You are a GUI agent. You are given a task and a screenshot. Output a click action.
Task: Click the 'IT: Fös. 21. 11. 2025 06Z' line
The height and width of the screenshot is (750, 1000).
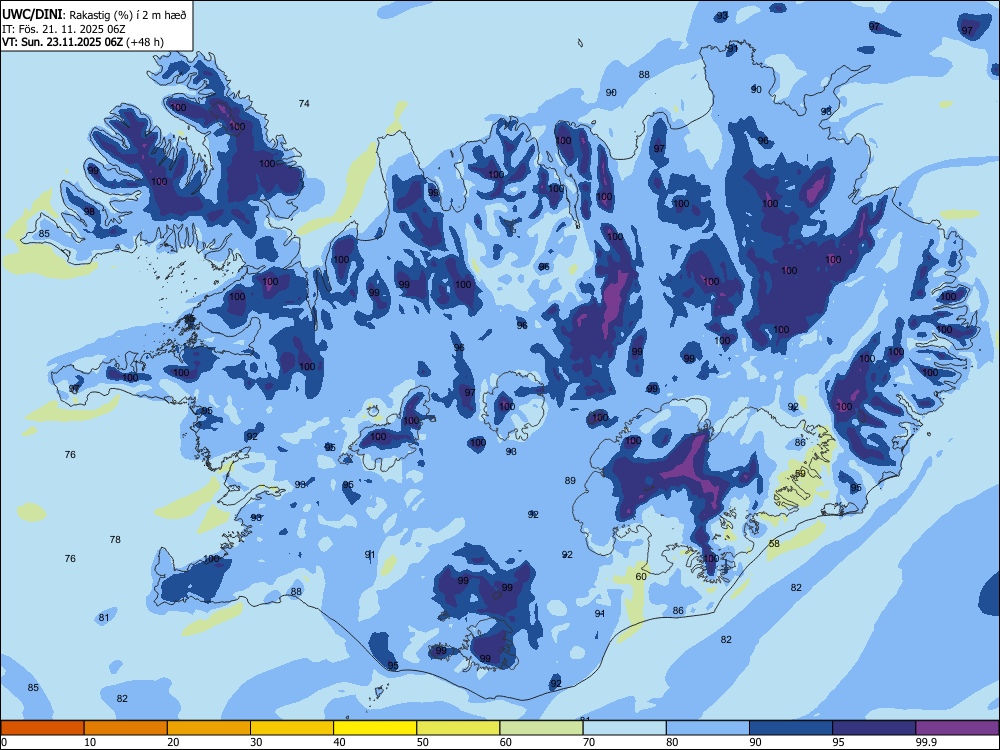coord(64,29)
